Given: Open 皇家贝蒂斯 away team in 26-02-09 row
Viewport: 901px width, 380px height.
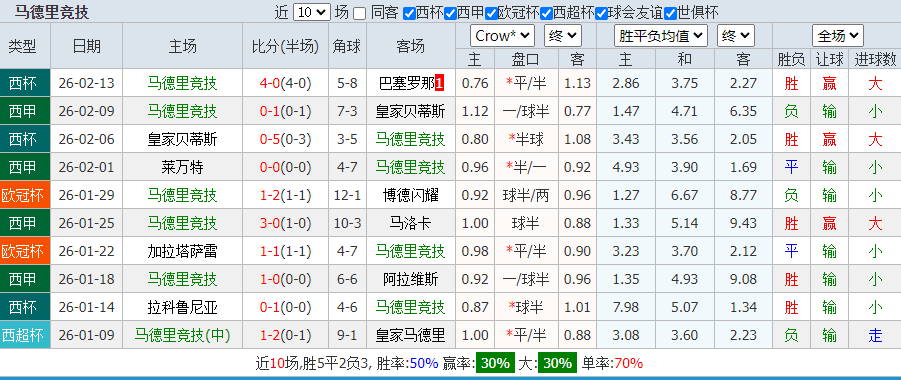Looking at the screenshot, I should click(410, 111).
